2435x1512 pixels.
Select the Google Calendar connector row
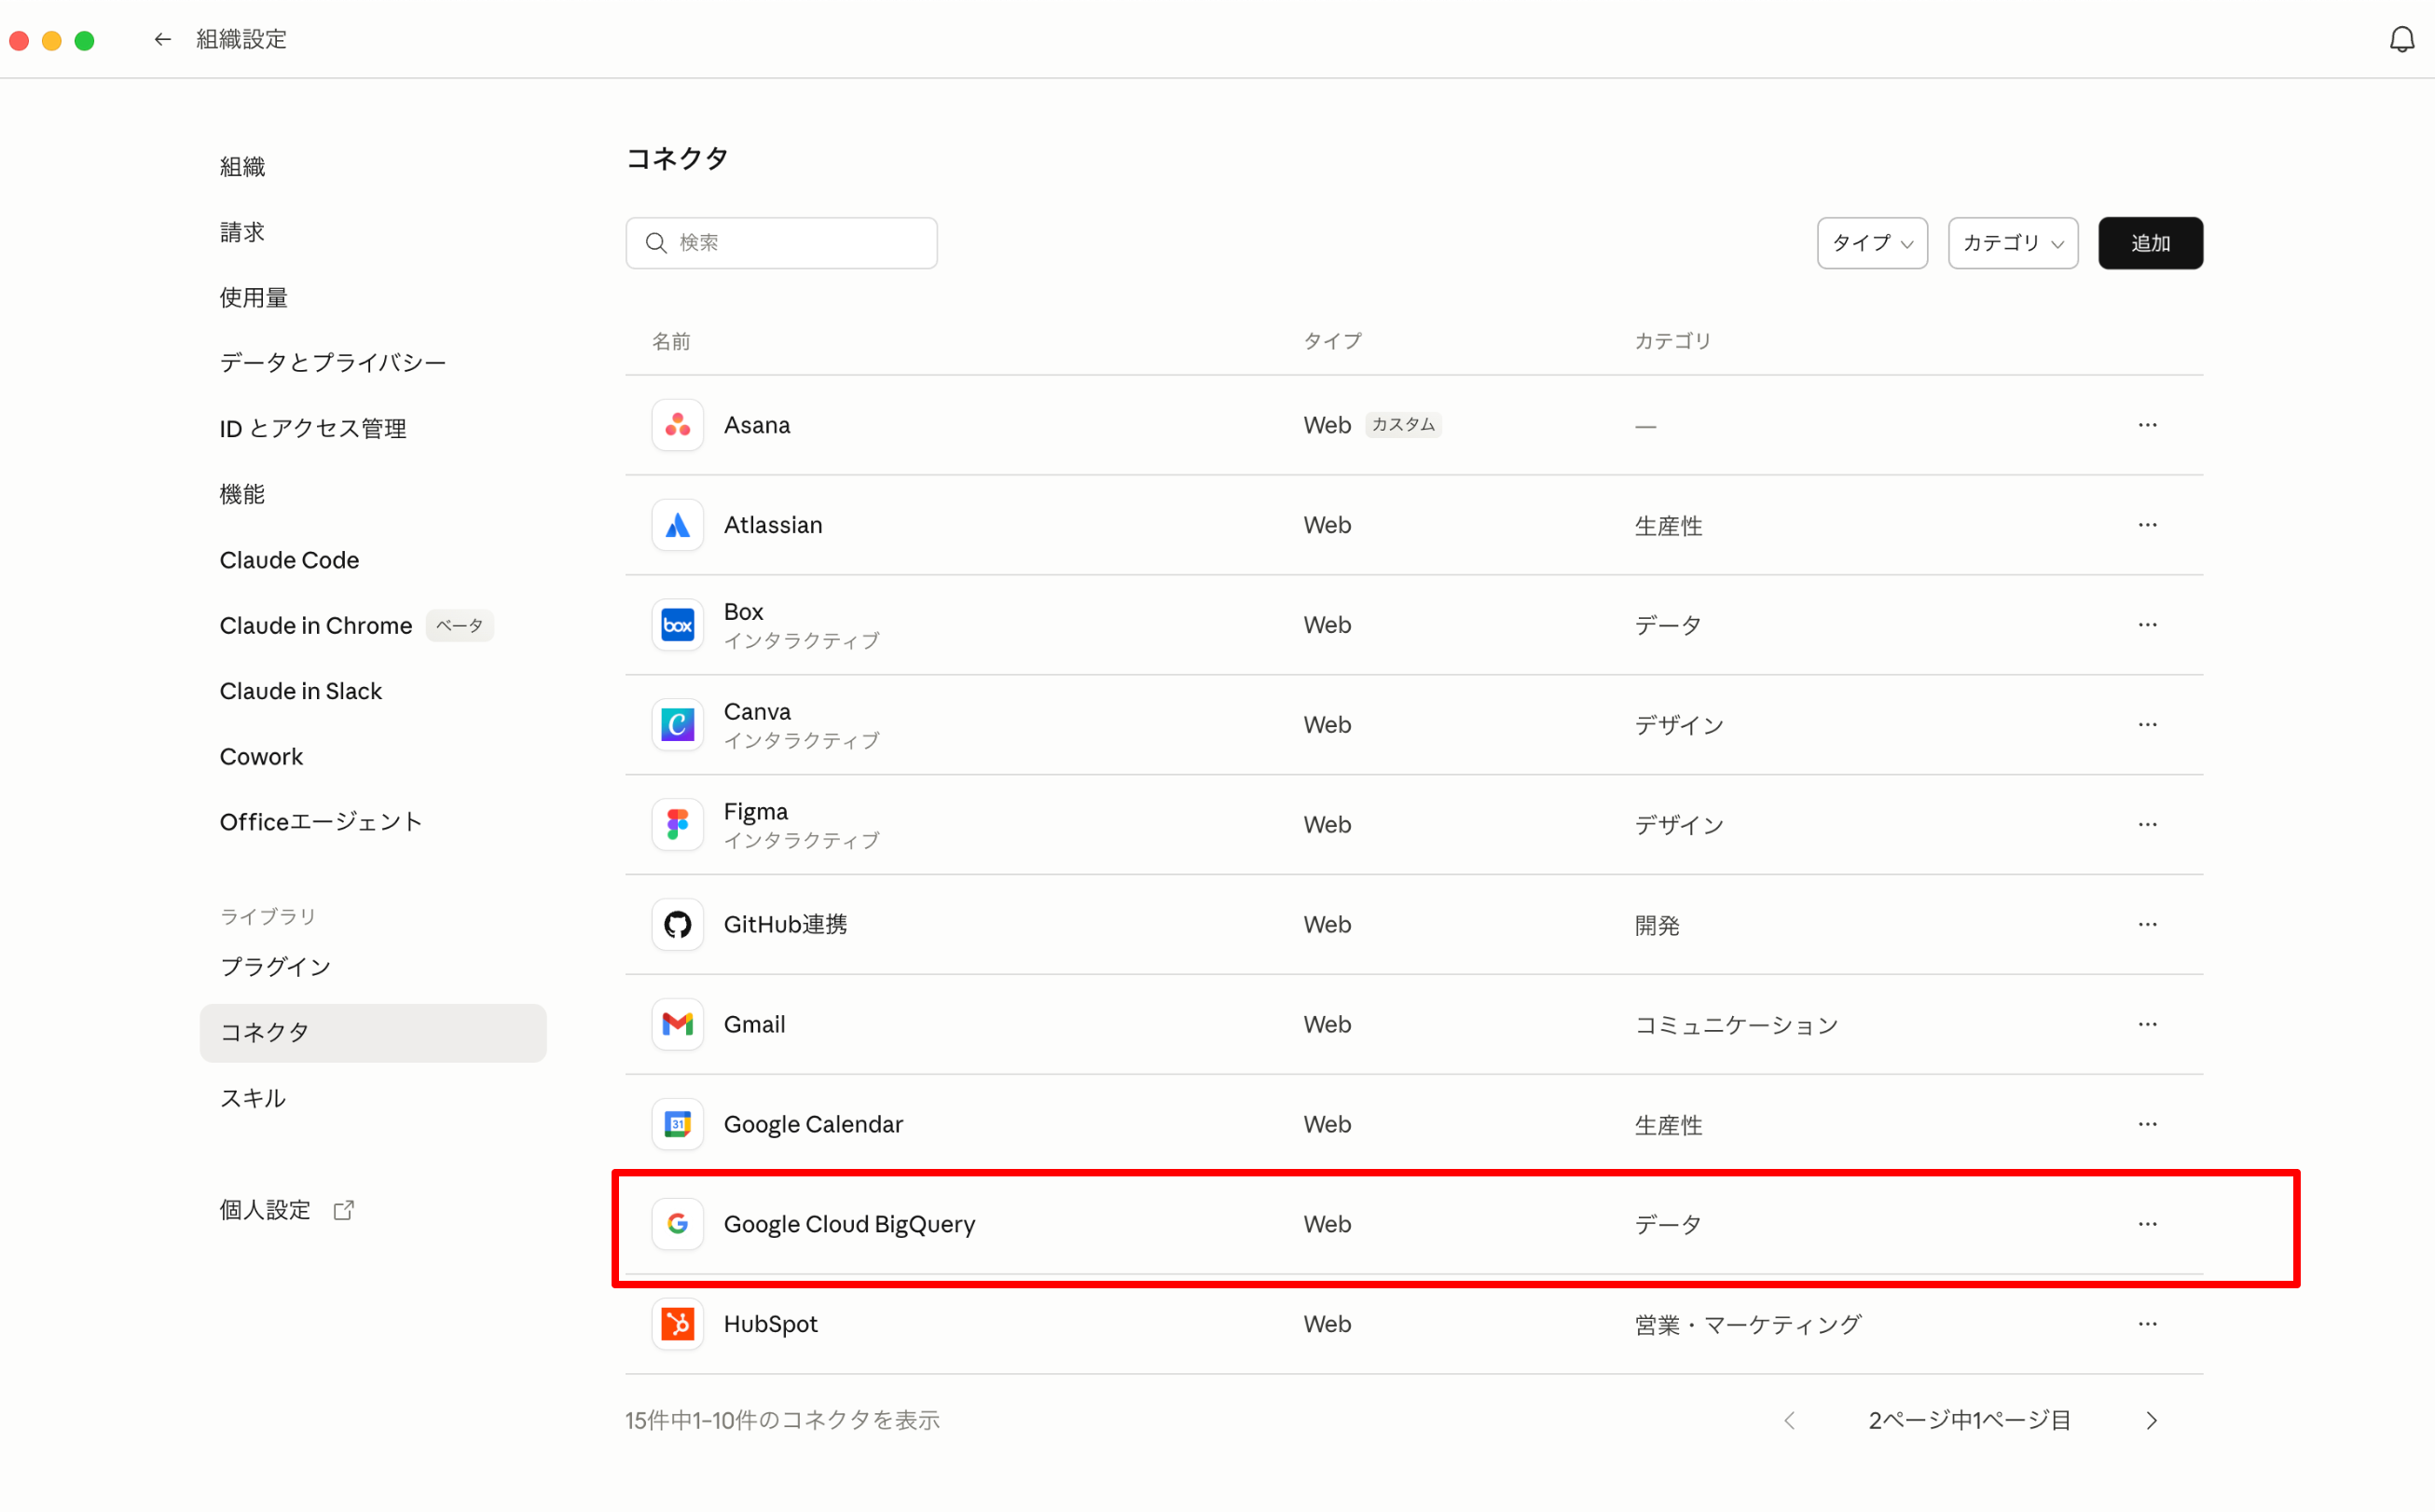point(812,1124)
